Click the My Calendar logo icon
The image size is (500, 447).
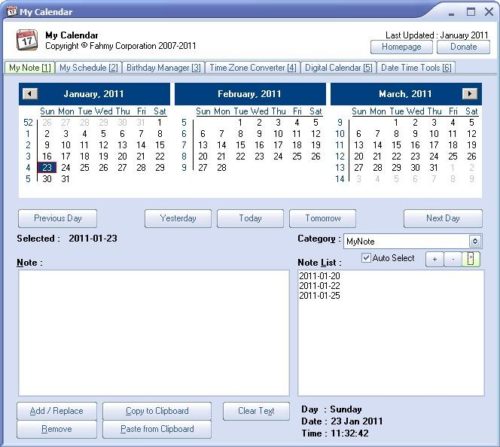click(x=27, y=40)
